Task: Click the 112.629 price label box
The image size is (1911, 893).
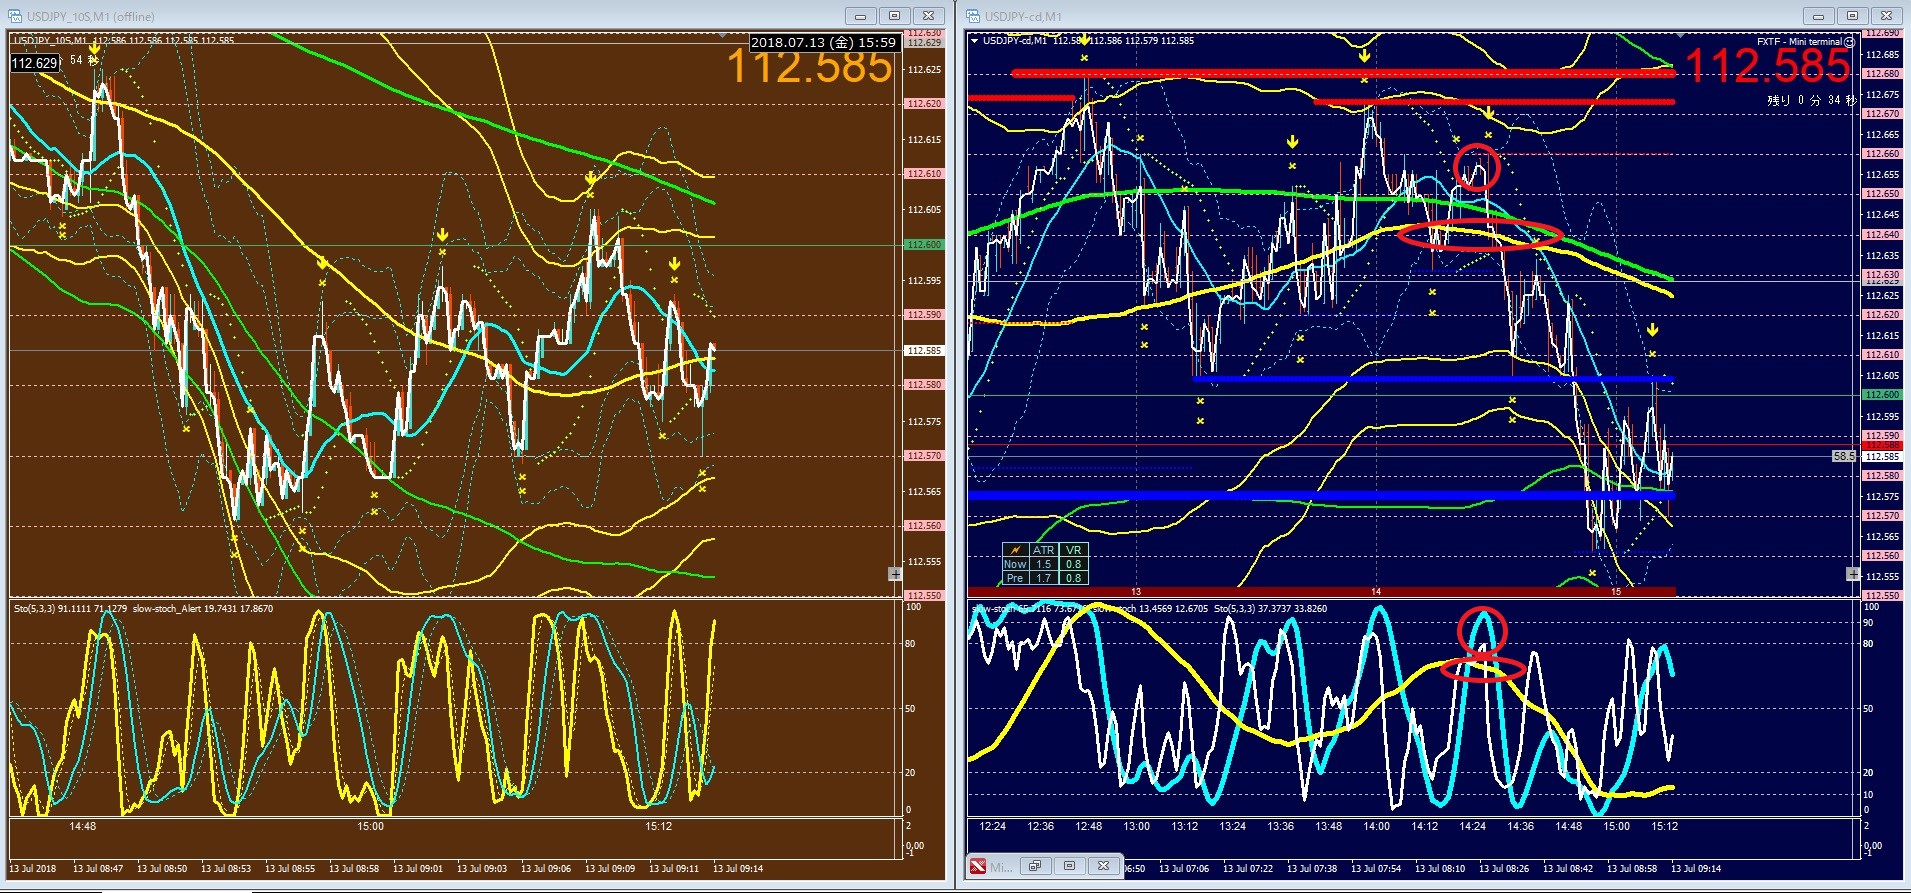Action: [35, 63]
